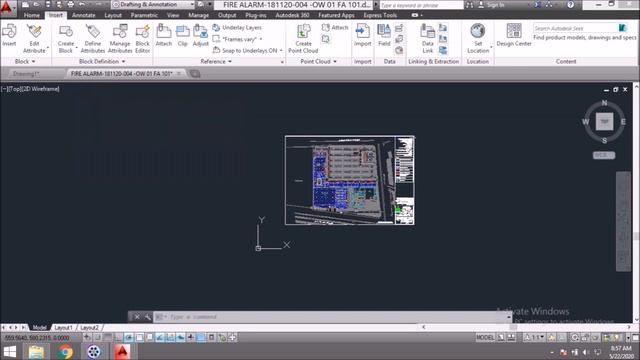Viewport: 640px width, 360px height.
Task: Insert a Field
Action: coord(384,35)
